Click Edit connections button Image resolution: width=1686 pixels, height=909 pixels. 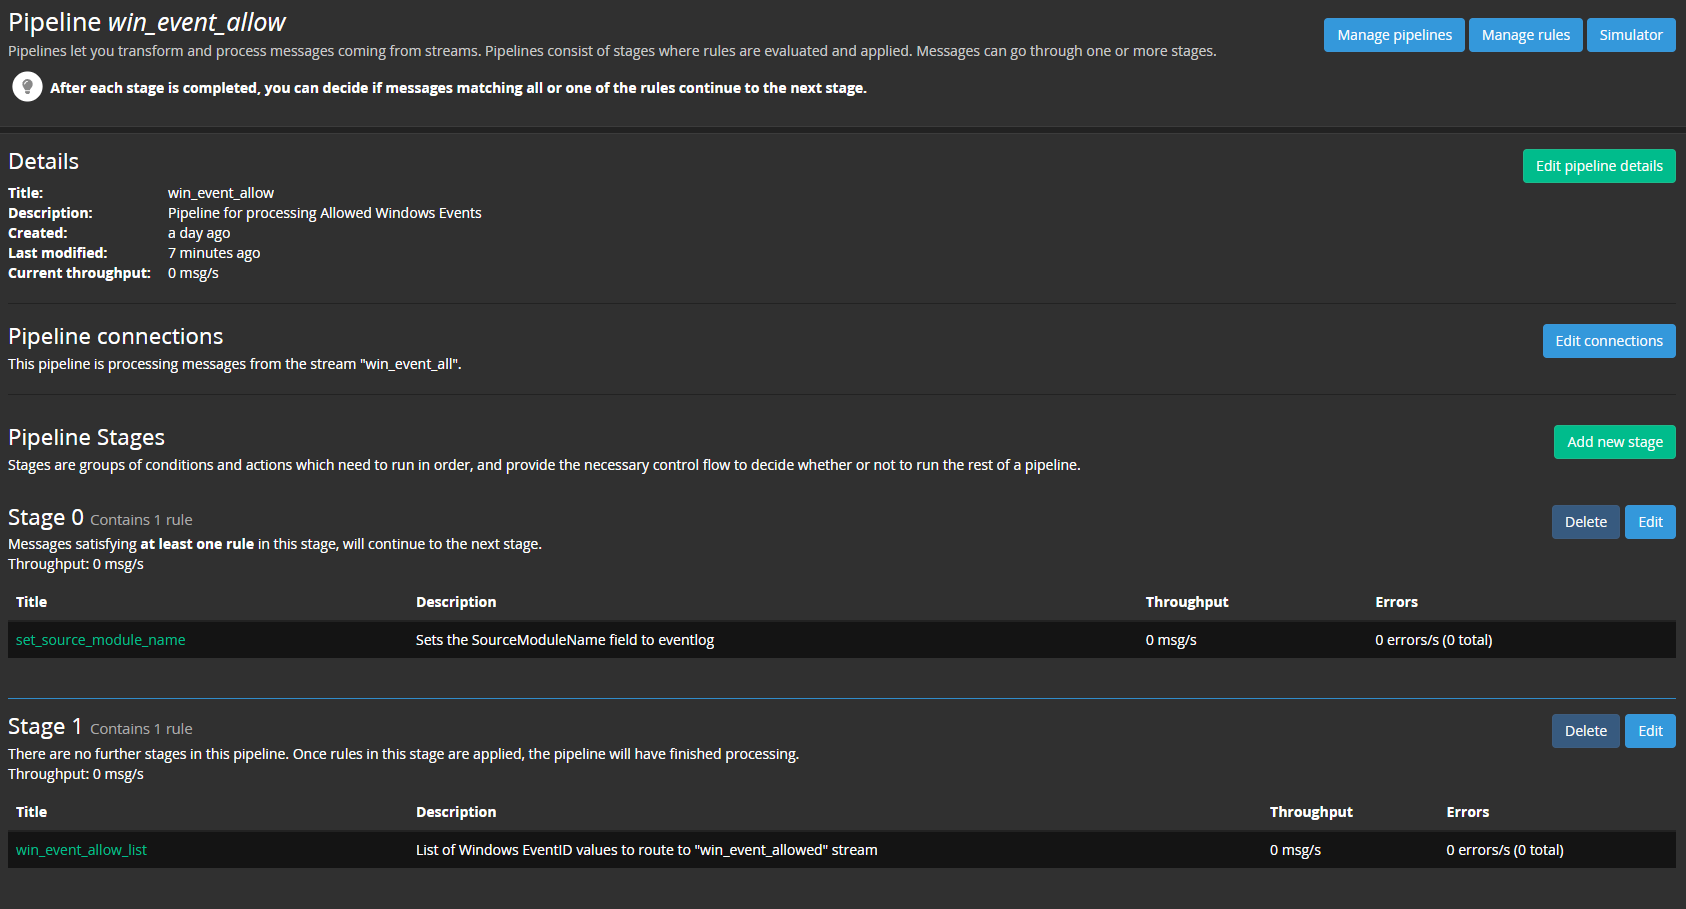click(x=1609, y=341)
